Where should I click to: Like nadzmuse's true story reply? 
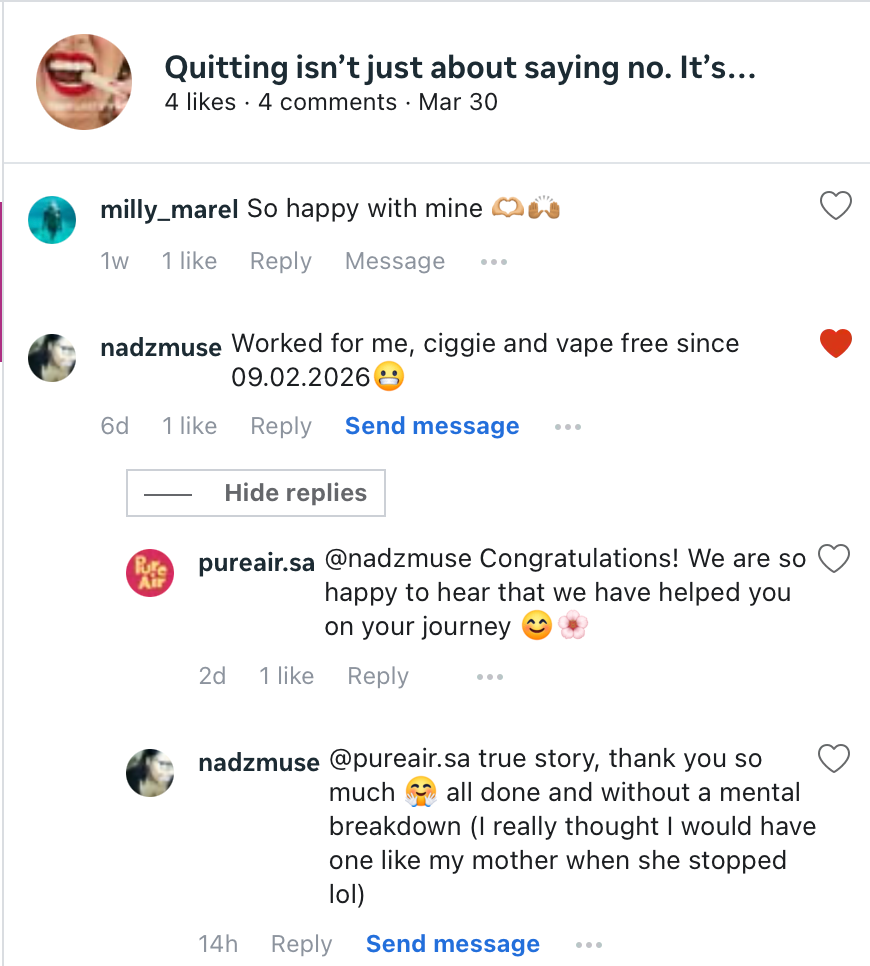click(x=834, y=760)
